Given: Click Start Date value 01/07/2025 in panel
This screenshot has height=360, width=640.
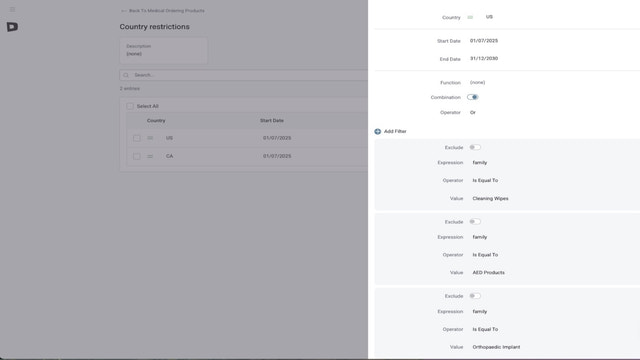Looking at the screenshot, I should pos(484,41).
